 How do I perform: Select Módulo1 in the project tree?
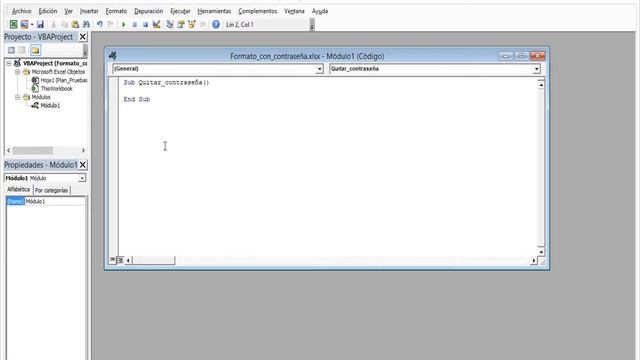point(46,106)
